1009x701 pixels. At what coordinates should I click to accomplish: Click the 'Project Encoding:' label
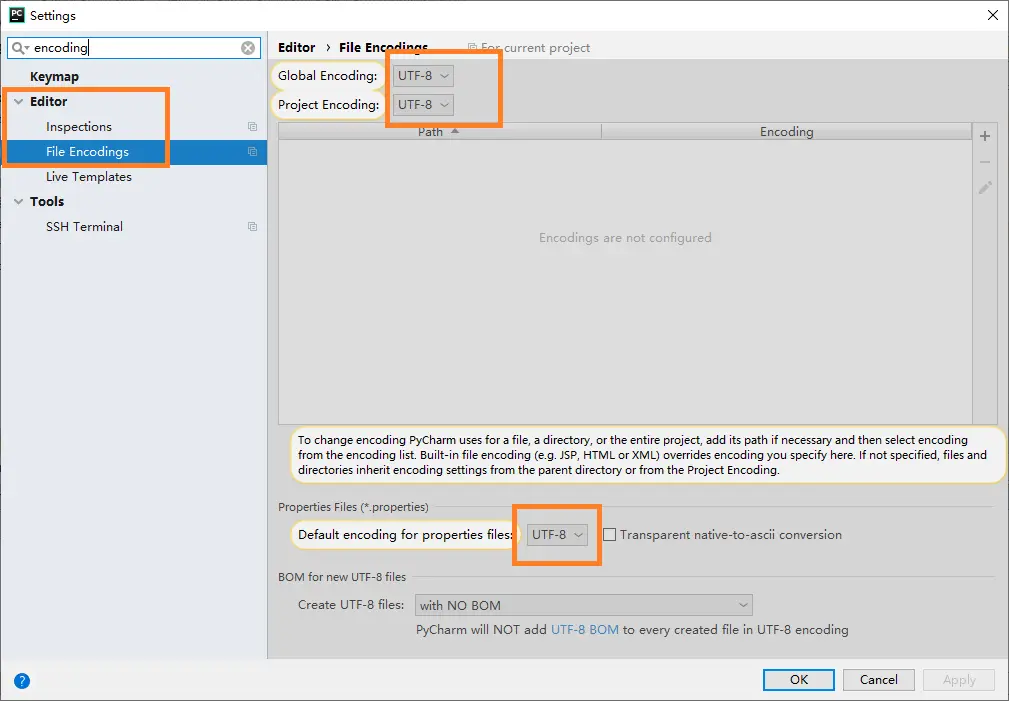328,105
